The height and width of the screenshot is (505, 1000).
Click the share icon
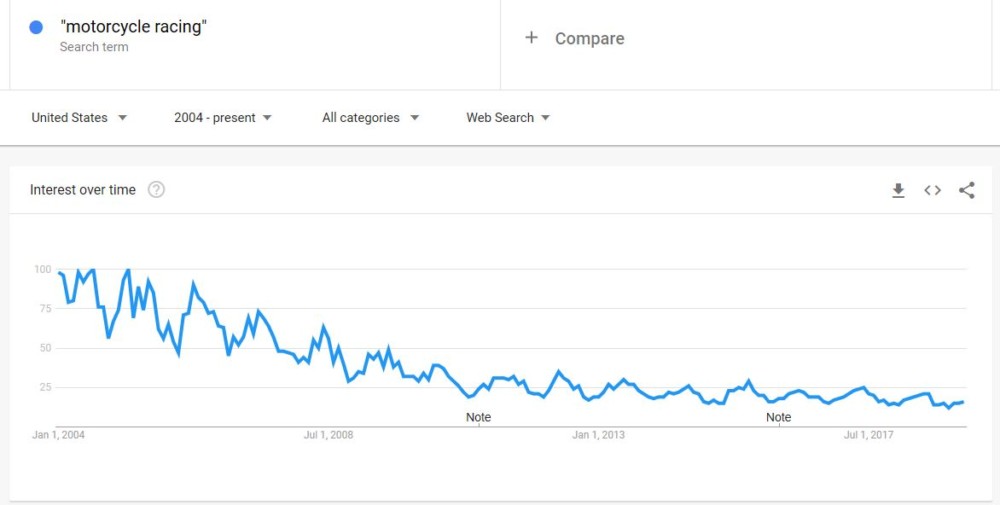click(966, 190)
